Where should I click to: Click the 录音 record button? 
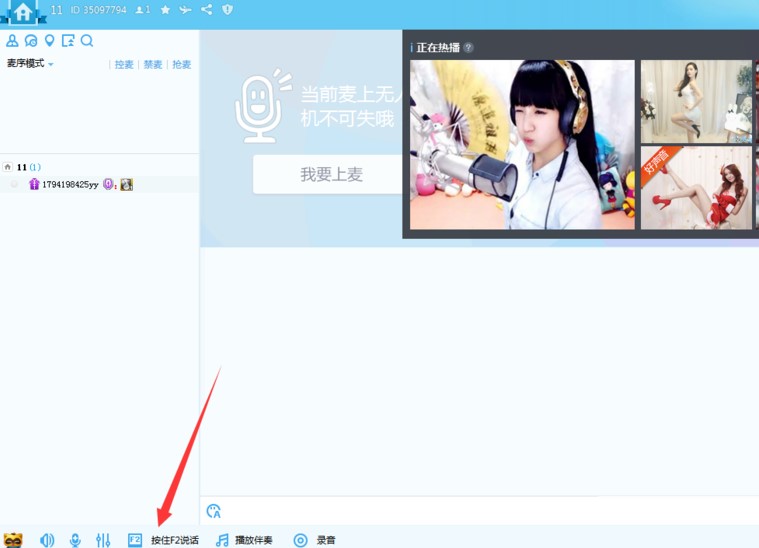tap(326, 540)
